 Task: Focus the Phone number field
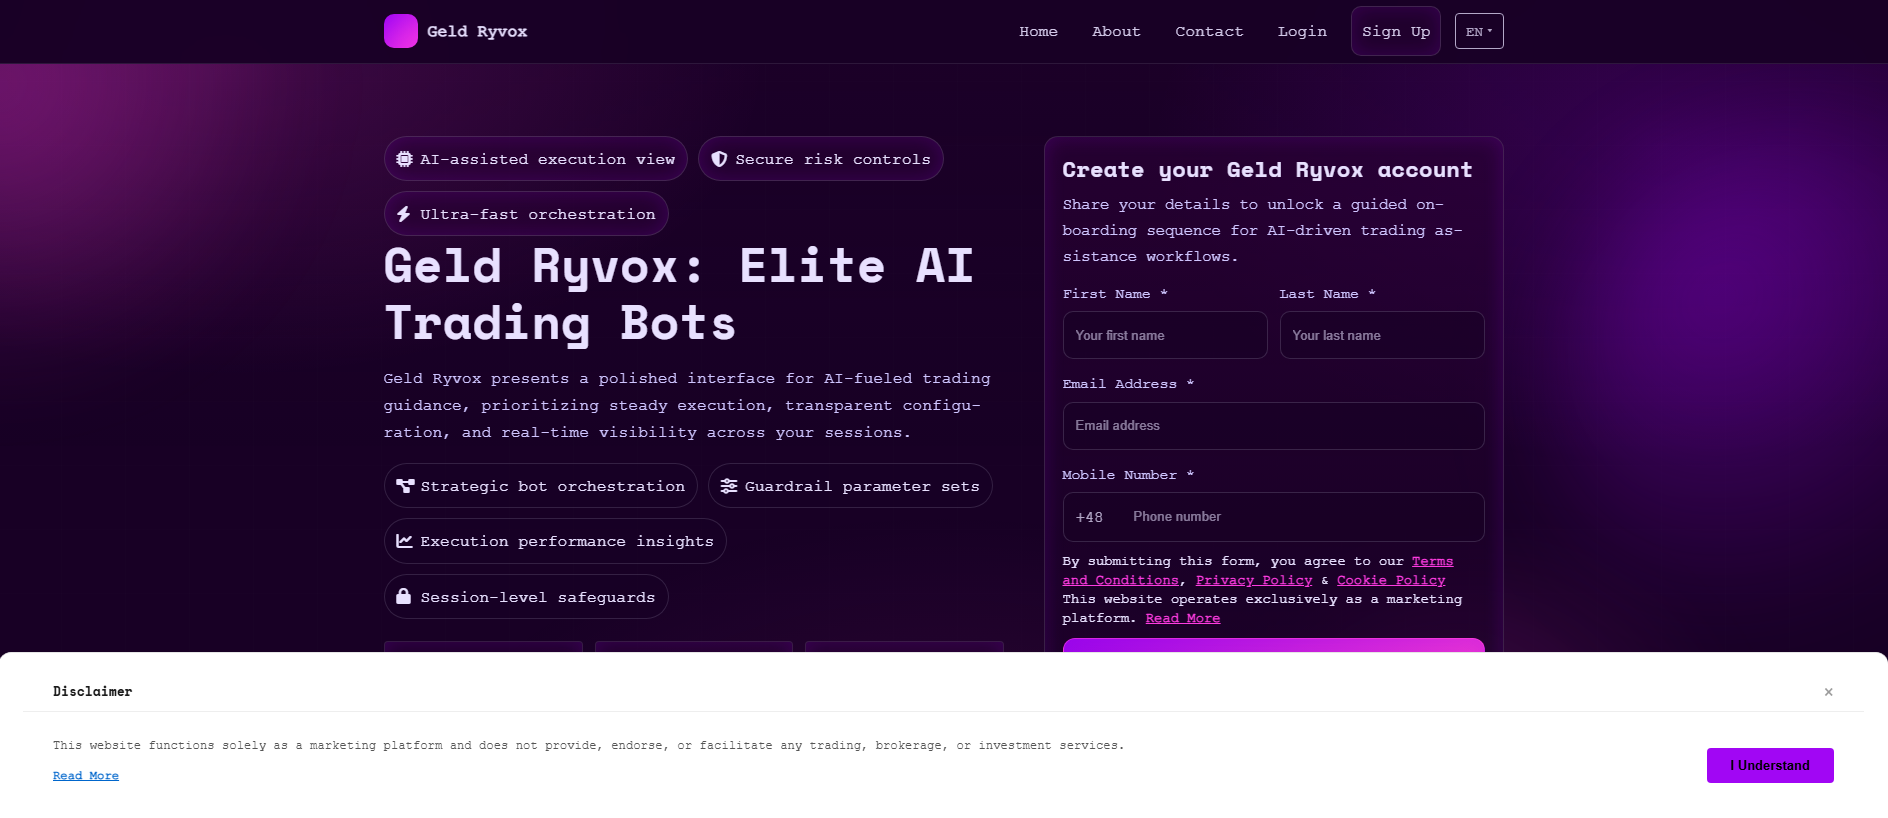(1303, 517)
